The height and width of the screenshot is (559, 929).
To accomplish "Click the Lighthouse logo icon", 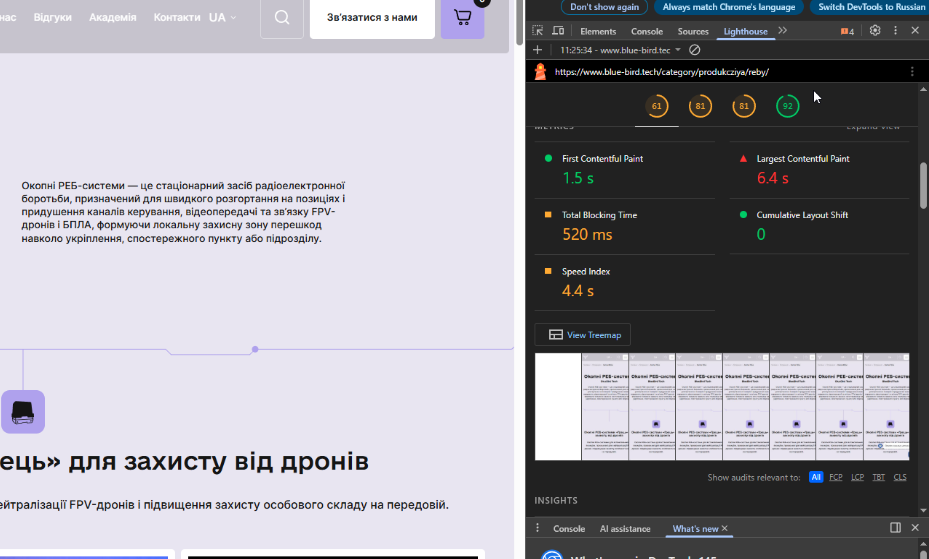I will [540, 72].
